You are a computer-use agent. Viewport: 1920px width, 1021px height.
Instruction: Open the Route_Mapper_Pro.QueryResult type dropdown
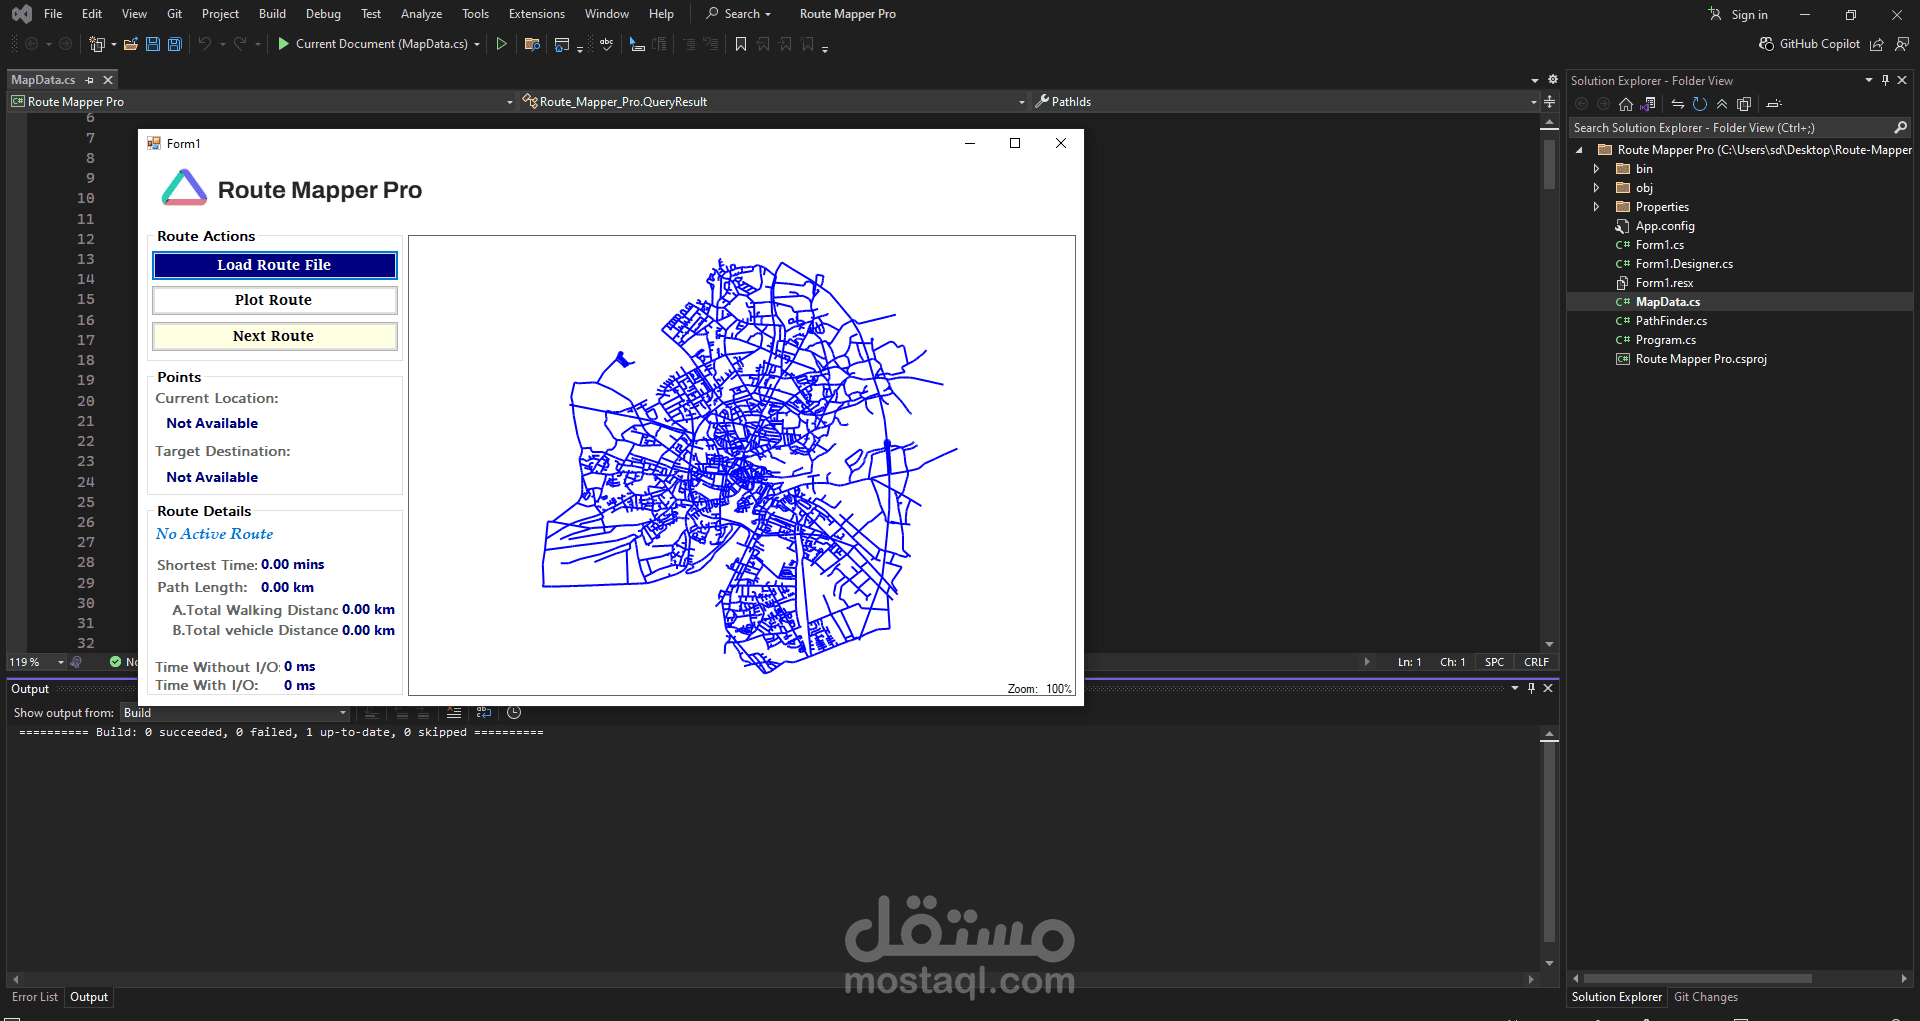click(1022, 102)
